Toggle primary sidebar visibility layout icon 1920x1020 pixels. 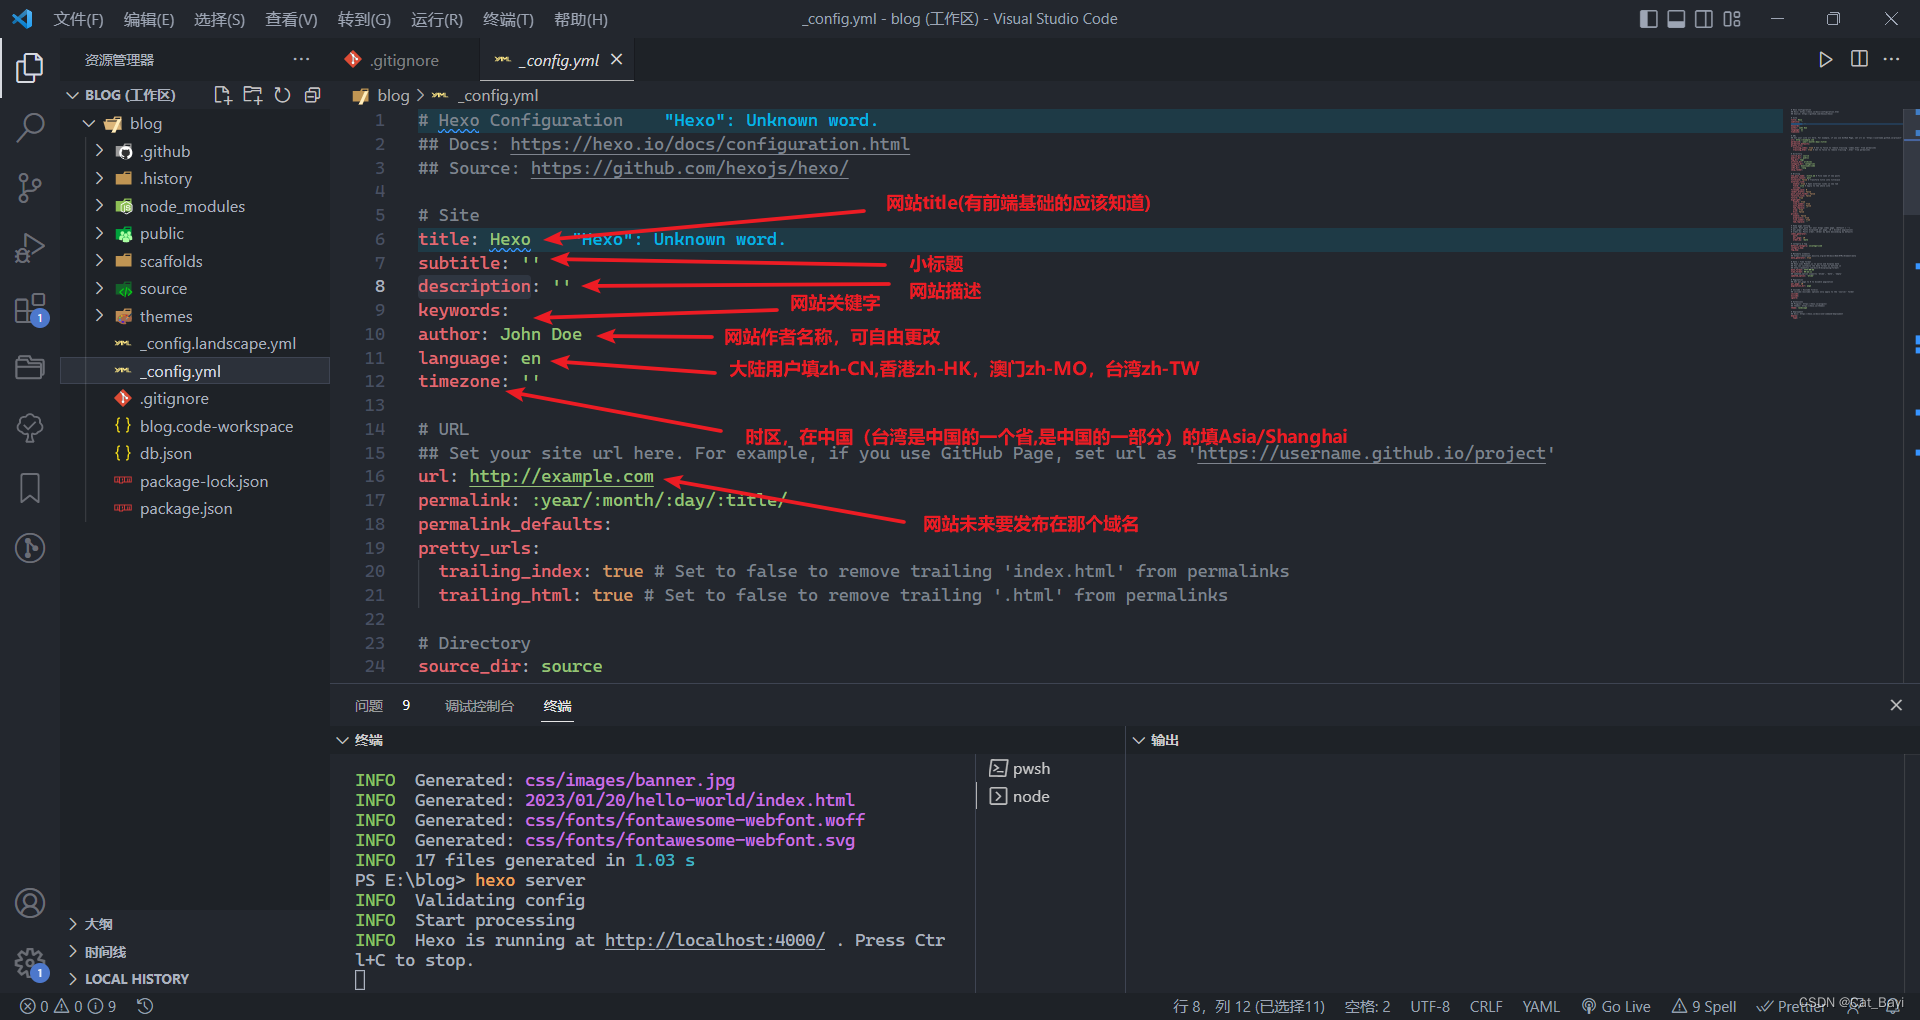tap(1649, 19)
